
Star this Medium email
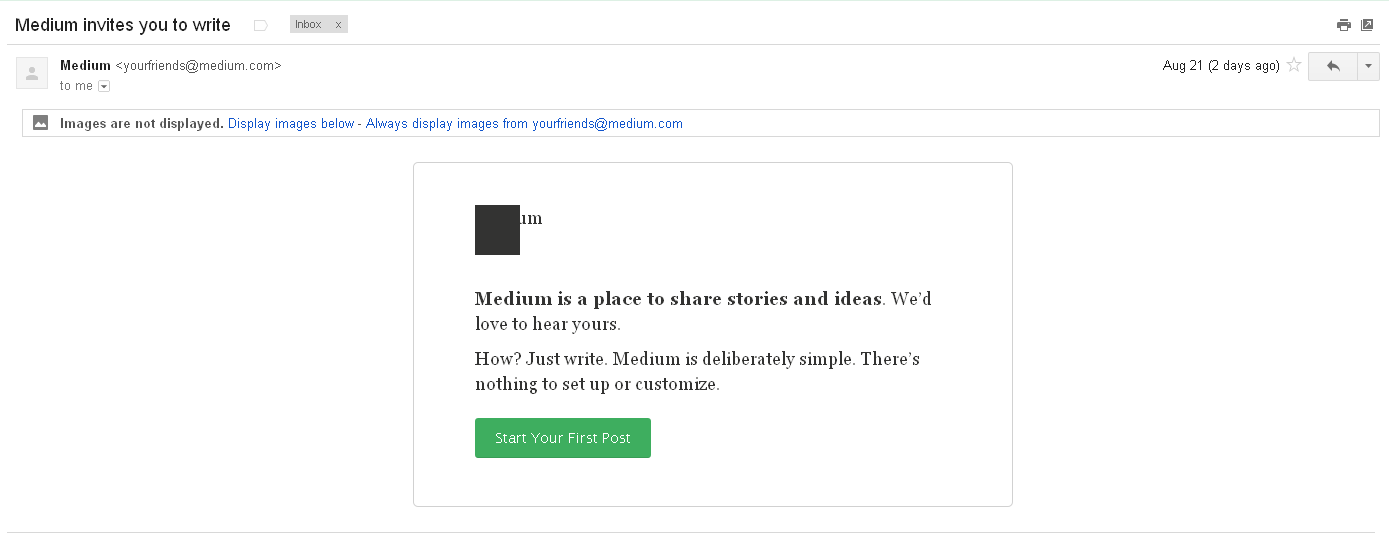[1294, 65]
